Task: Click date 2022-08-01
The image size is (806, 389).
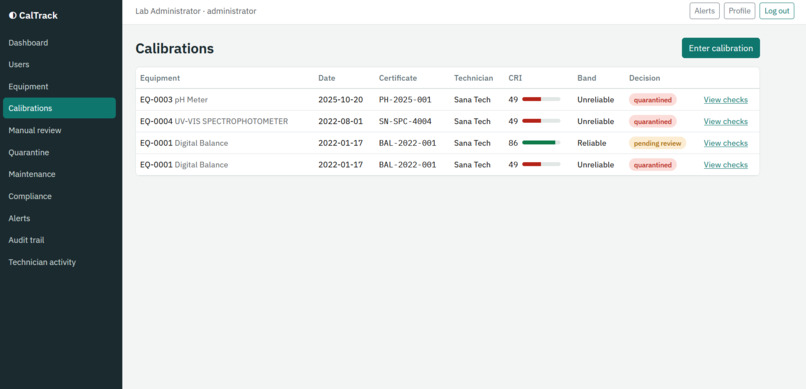Action: pos(340,121)
